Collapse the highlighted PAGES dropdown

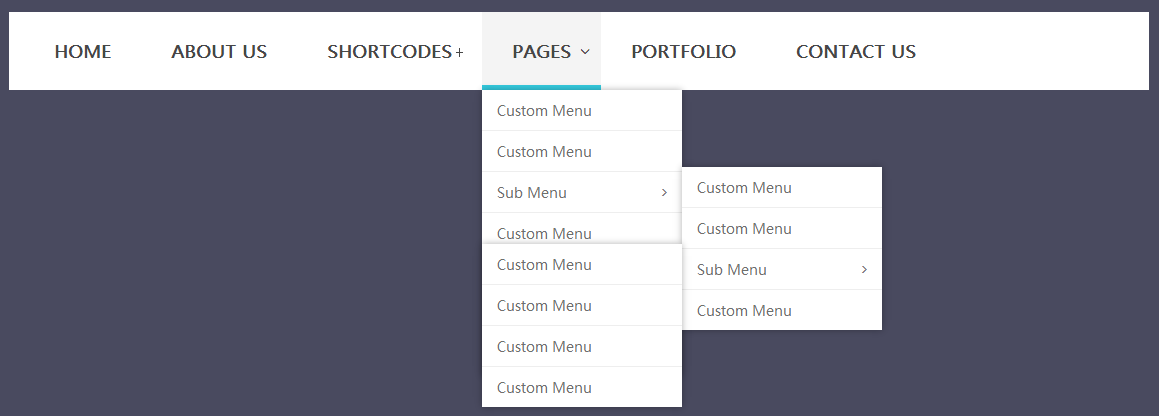coord(541,52)
